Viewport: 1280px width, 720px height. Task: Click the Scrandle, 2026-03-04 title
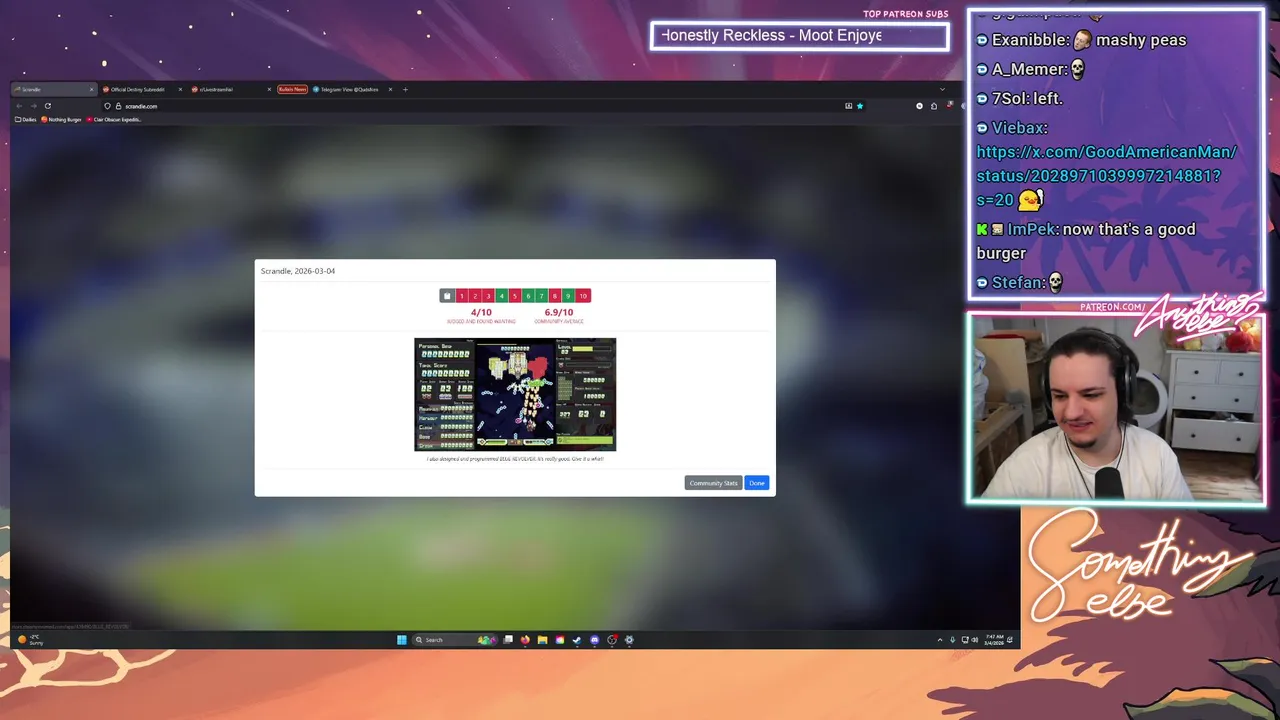coord(298,271)
